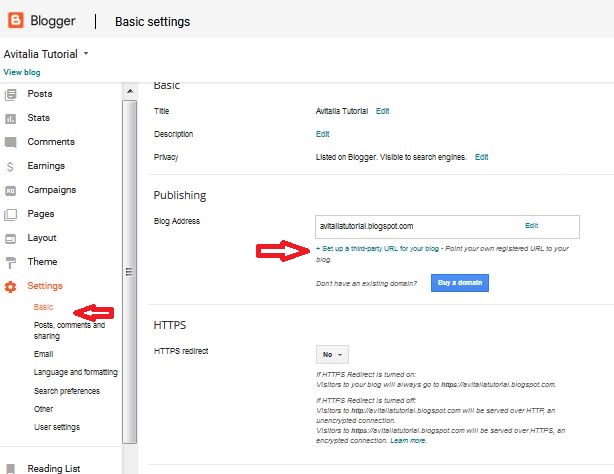This screenshot has width=614, height=474.
Task: Open Layout section
Action: pyautogui.click(x=42, y=238)
